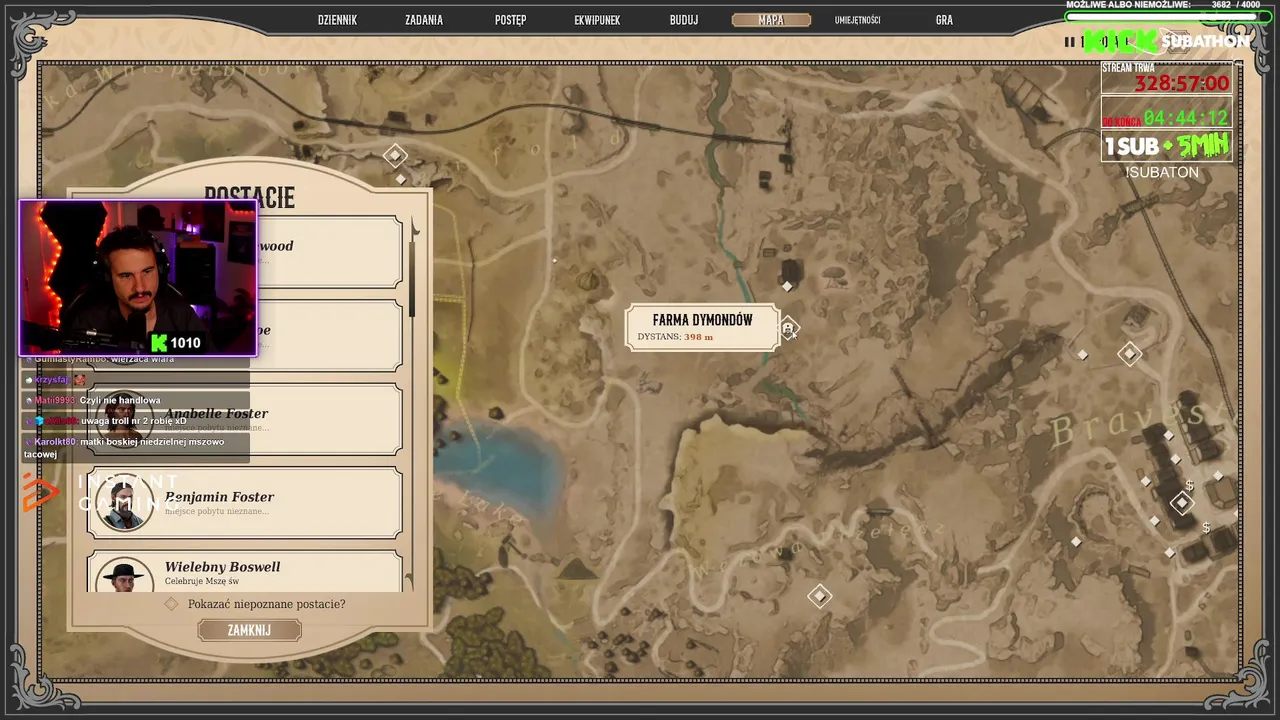Click Wielebny Boswell's portrait

click(125, 576)
